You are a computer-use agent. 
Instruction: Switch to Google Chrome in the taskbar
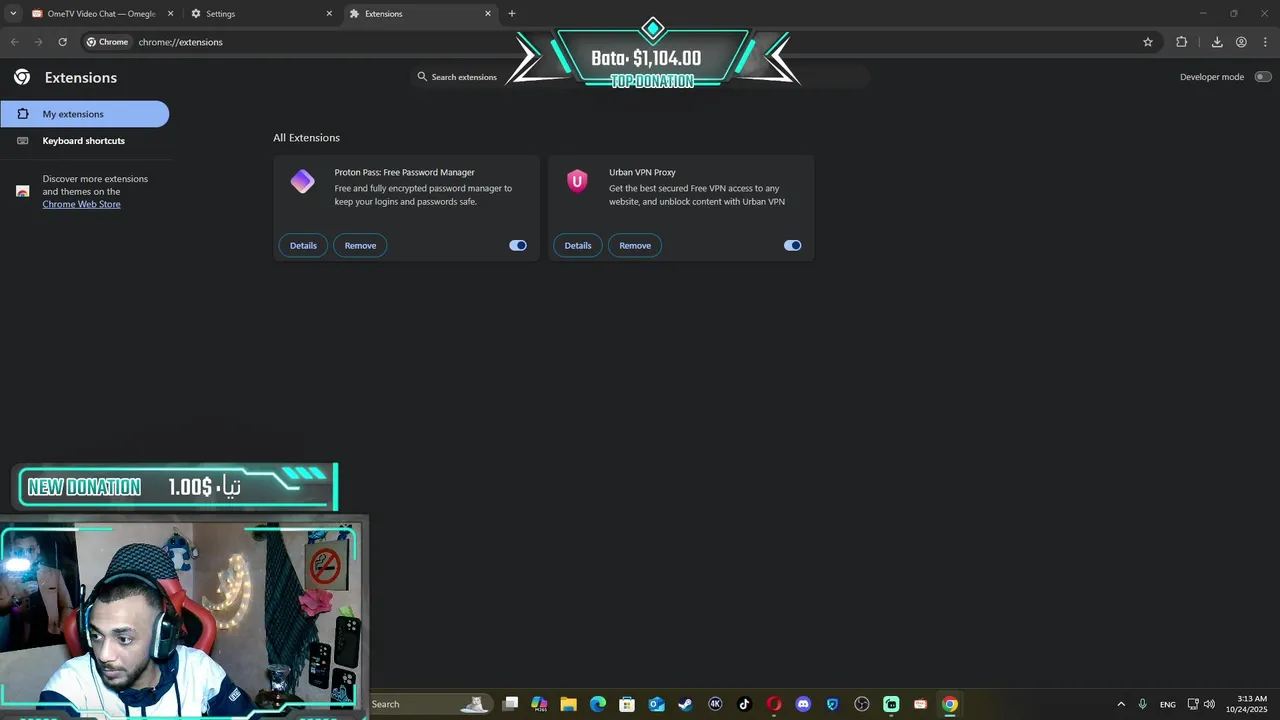[950, 704]
